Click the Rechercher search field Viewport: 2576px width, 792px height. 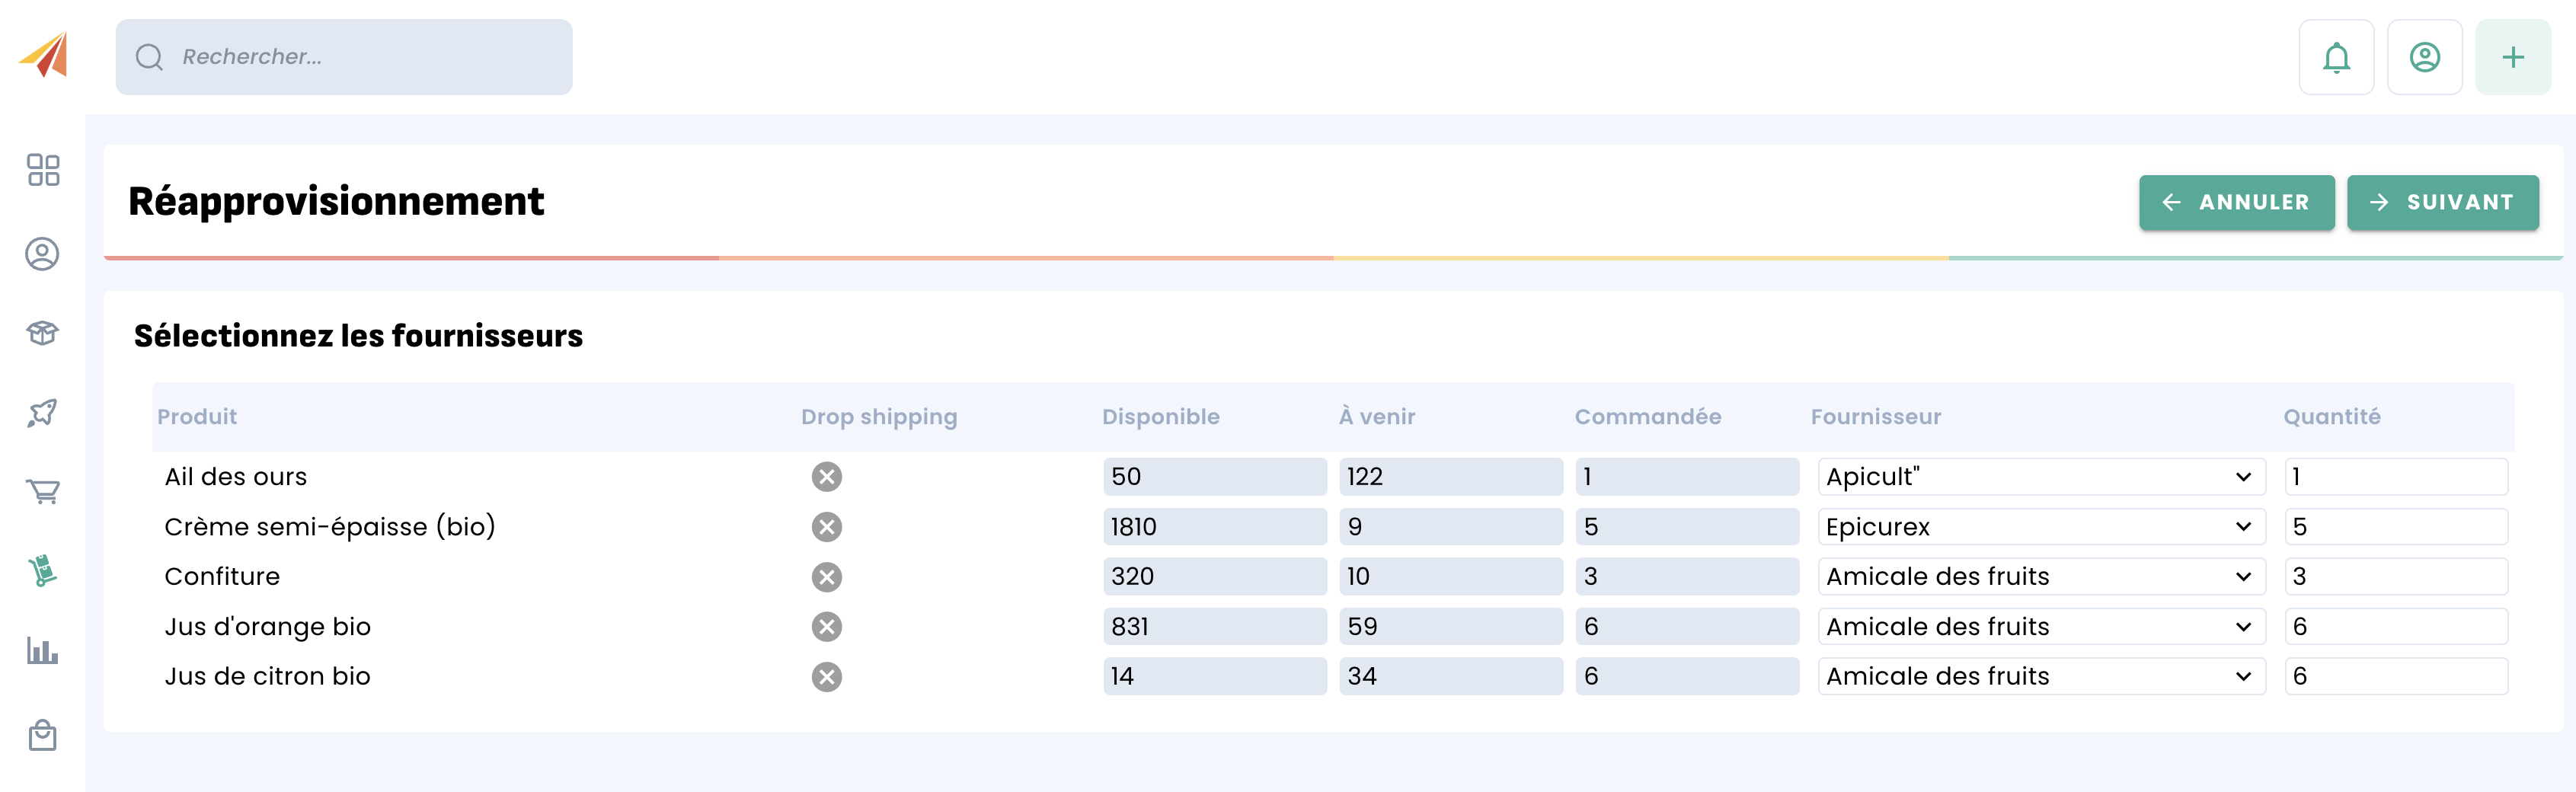point(344,58)
